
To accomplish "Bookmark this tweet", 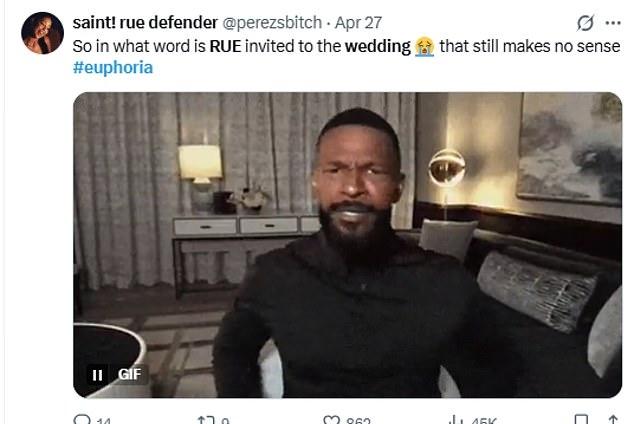I will pyautogui.click(x=581, y=419).
